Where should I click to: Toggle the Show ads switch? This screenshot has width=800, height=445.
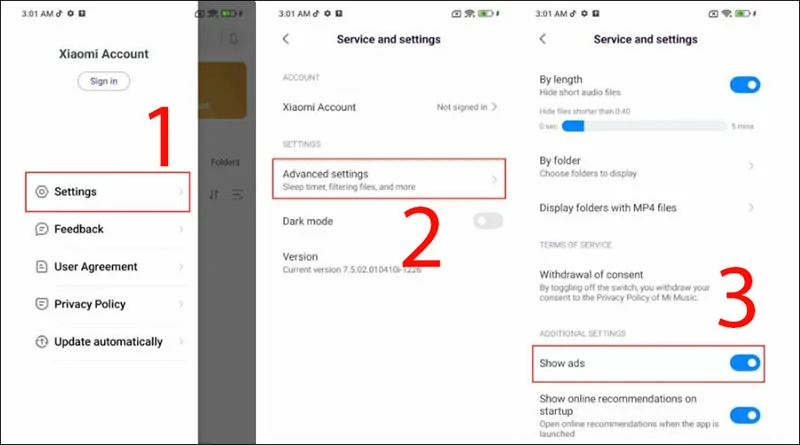tap(745, 363)
